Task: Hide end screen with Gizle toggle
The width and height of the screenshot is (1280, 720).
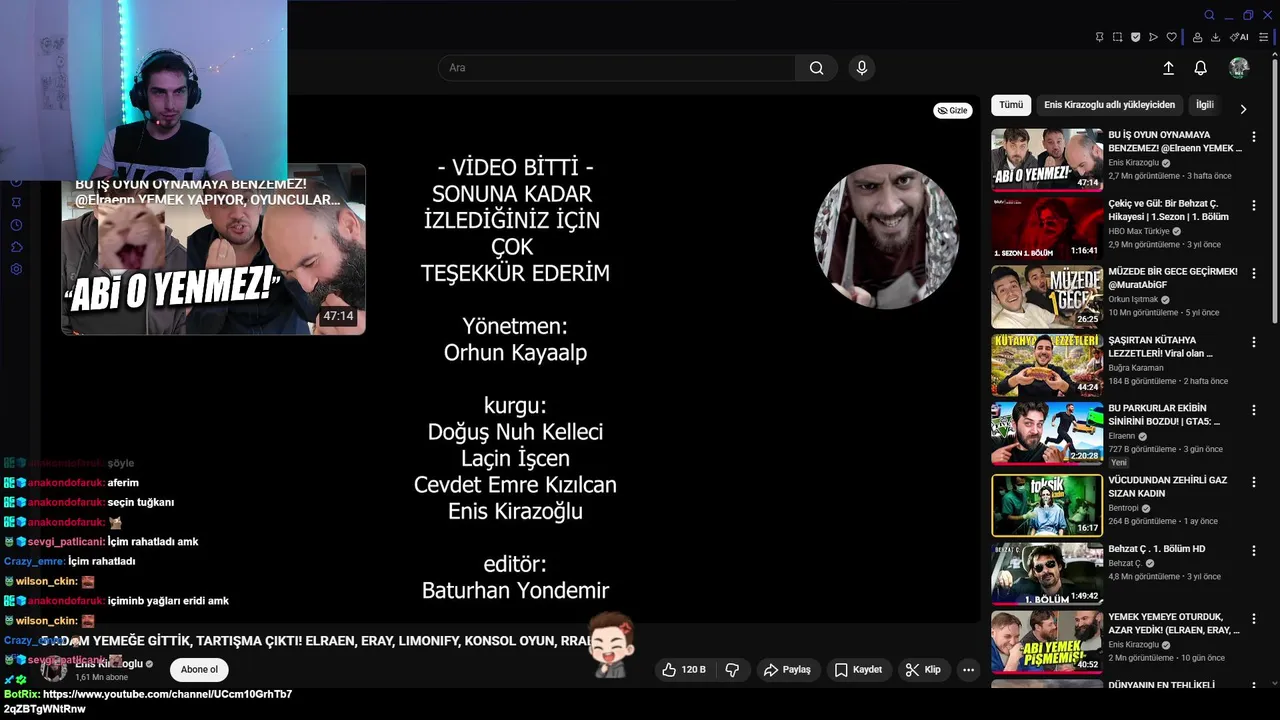Action: click(x=953, y=110)
